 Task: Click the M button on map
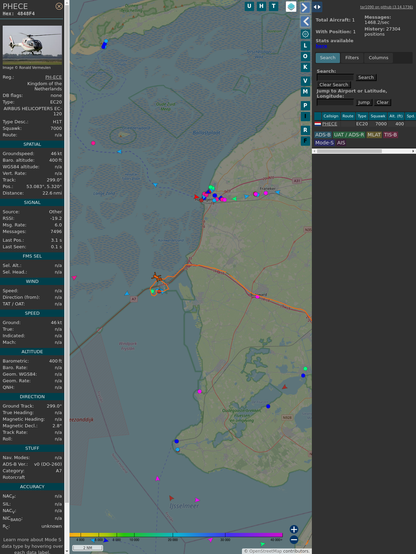click(305, 92)
